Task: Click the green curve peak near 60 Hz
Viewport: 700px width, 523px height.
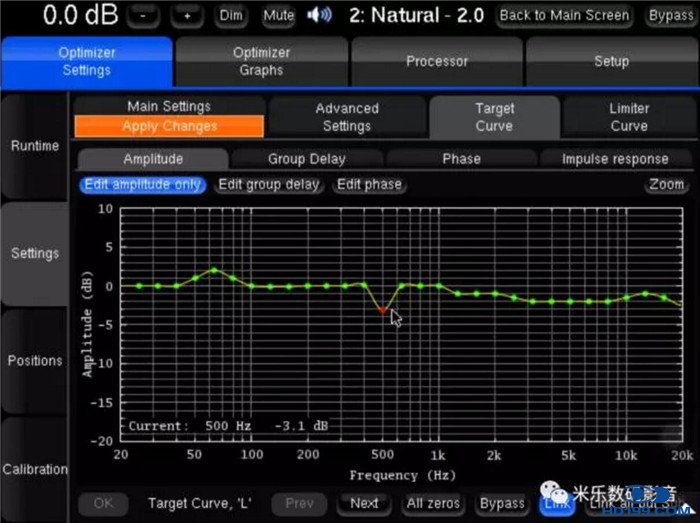Action: point(213,270)
